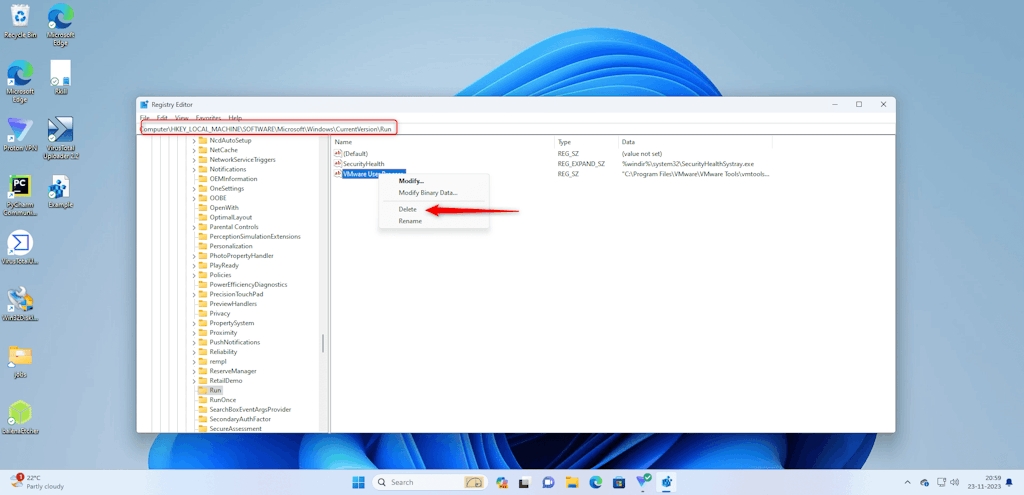The width and height of the screenshot is (1024, 495).
Task: Select the SecurityHealth value icon
Action: coord(338,163)
